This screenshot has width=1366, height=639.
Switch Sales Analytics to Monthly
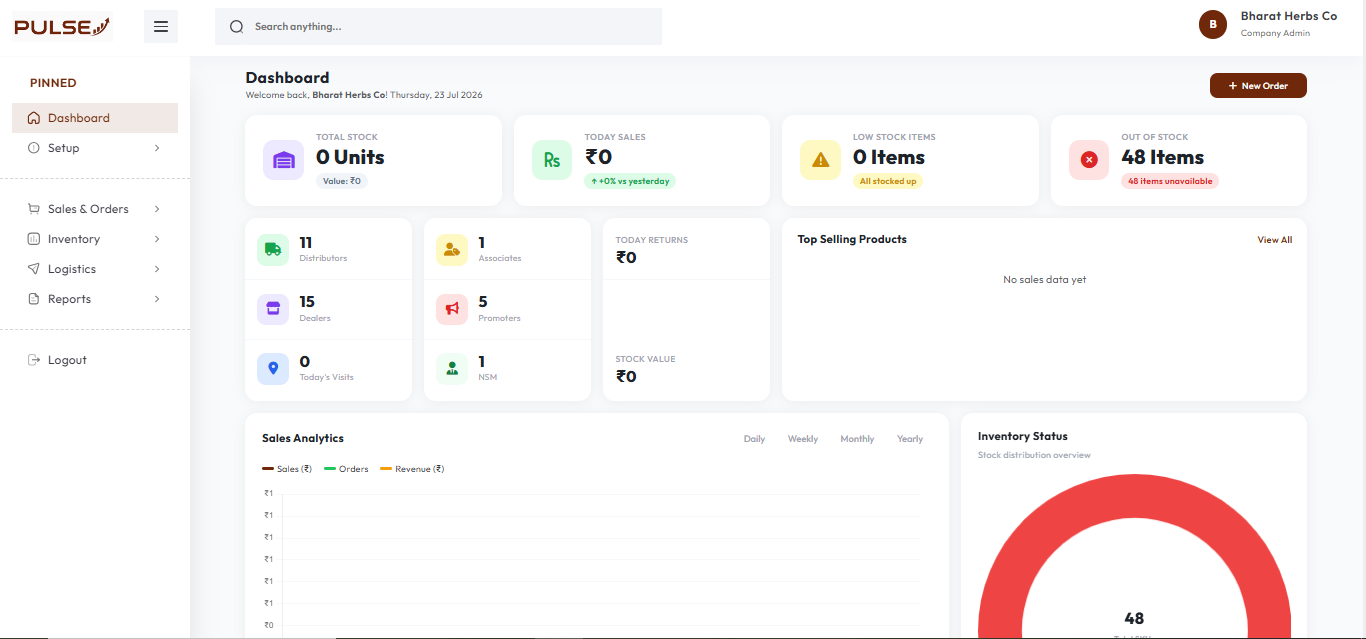coord(857,439)
